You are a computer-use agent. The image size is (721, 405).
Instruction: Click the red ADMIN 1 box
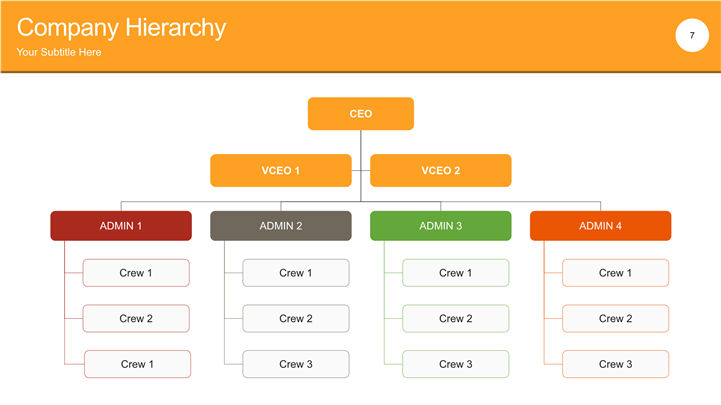(x=121, y=226)
